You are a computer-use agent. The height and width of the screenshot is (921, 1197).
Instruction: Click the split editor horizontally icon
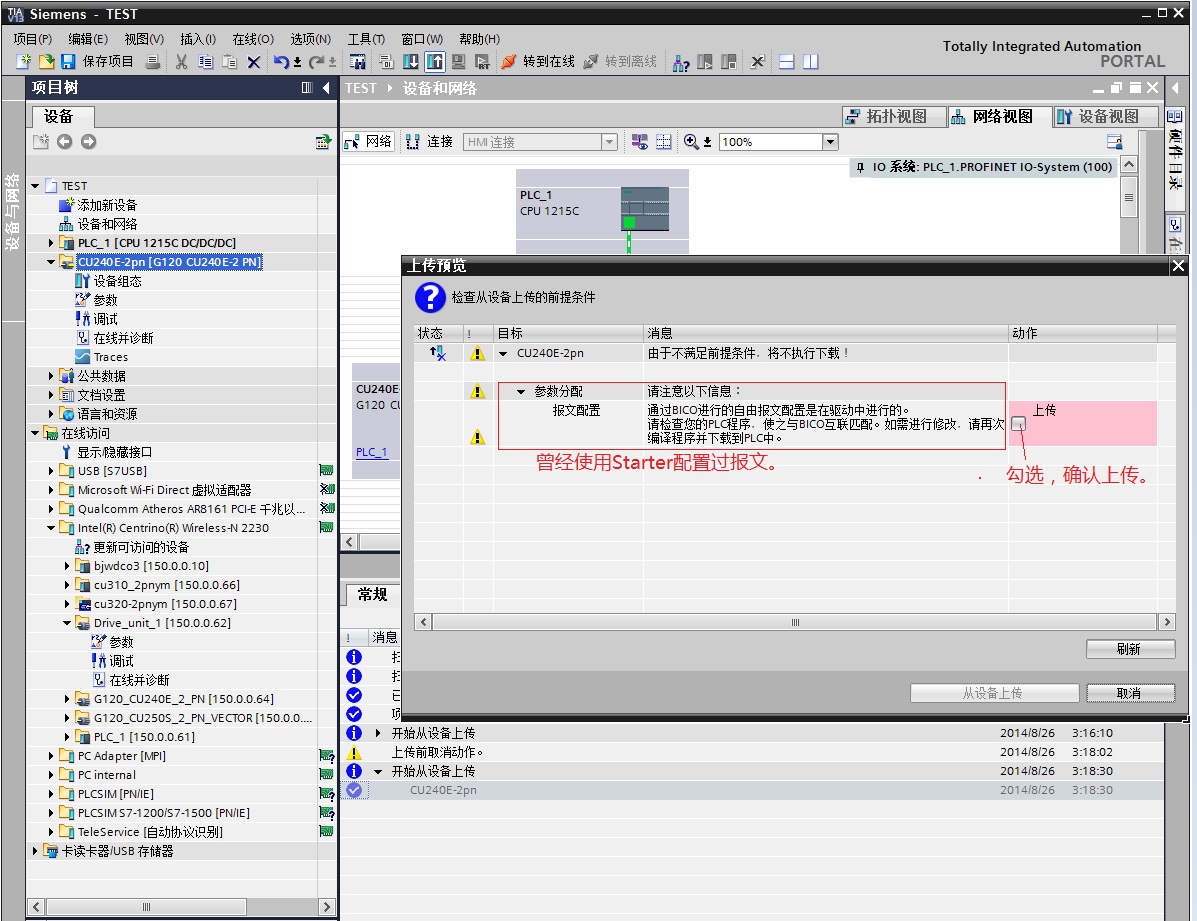[x=786, y=62]
